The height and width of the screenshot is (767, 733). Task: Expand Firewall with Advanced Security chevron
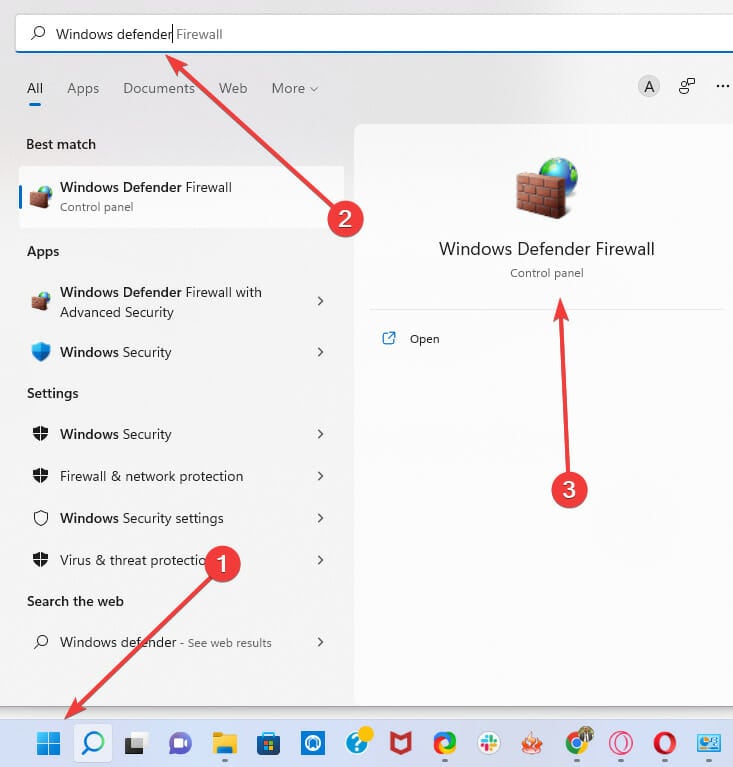point(321,301)
